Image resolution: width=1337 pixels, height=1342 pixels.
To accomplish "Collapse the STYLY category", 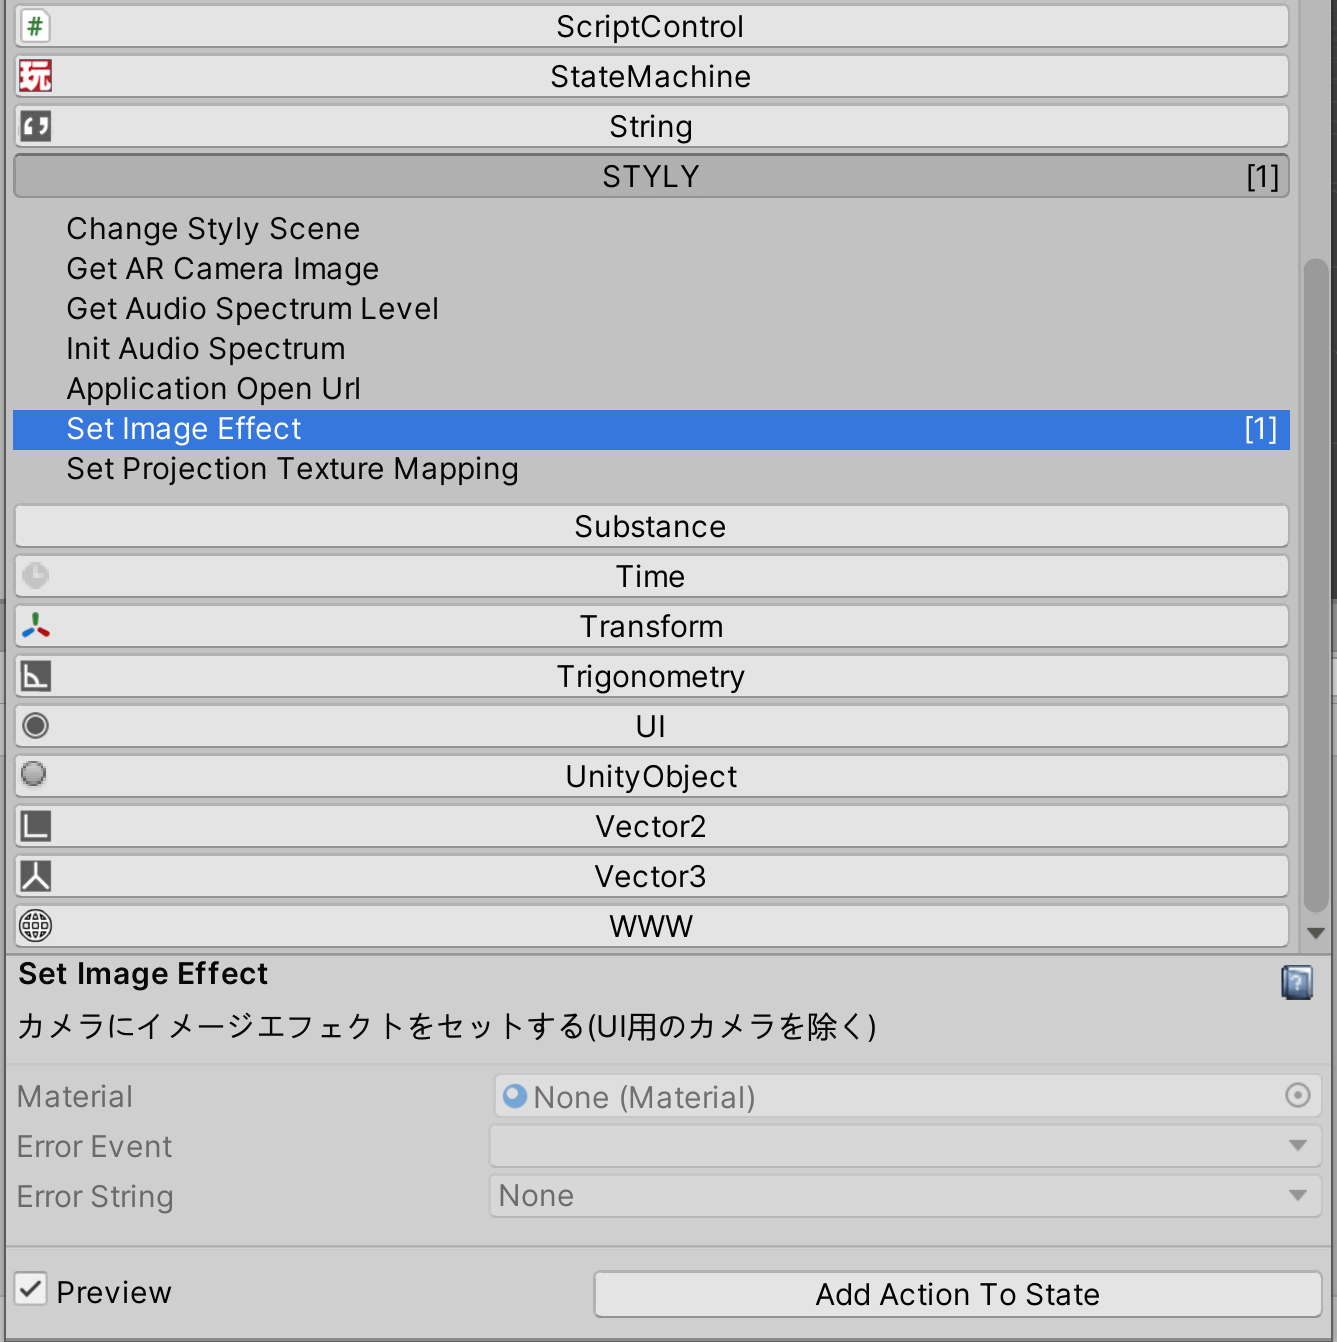I will pos(650,176).
